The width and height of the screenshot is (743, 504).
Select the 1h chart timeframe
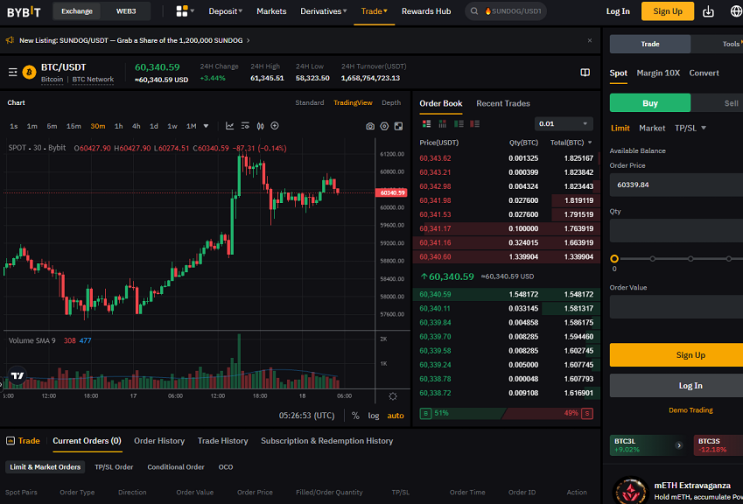point(118,126)
